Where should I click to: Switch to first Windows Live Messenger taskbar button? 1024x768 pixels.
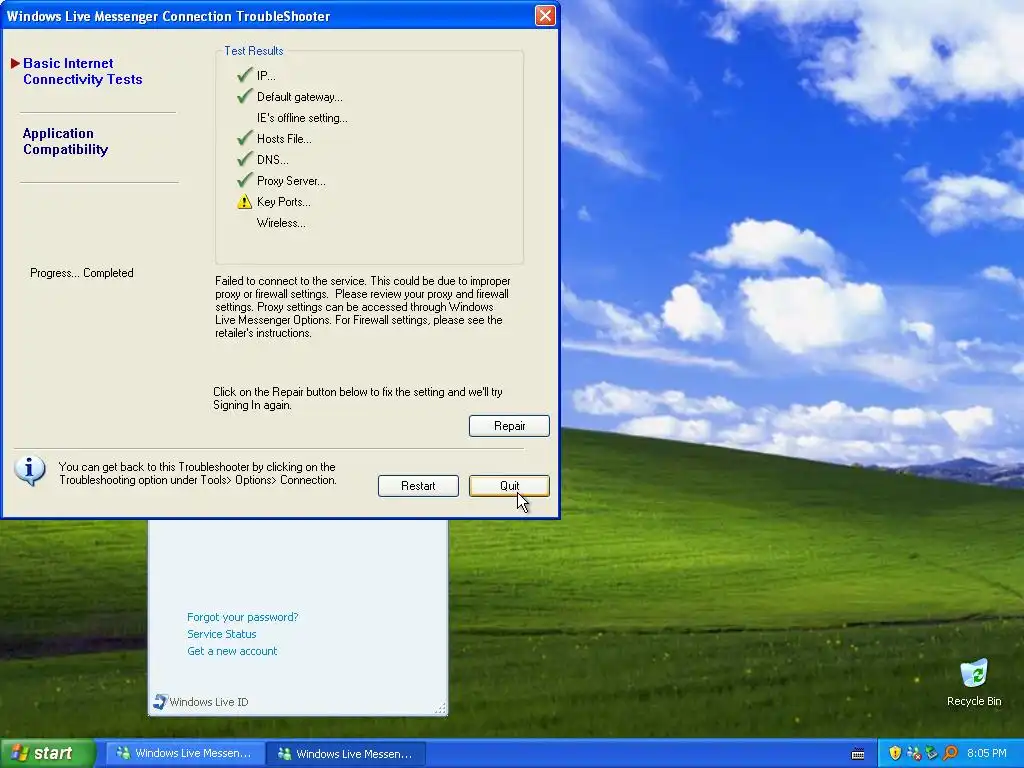tap(185, 753)
